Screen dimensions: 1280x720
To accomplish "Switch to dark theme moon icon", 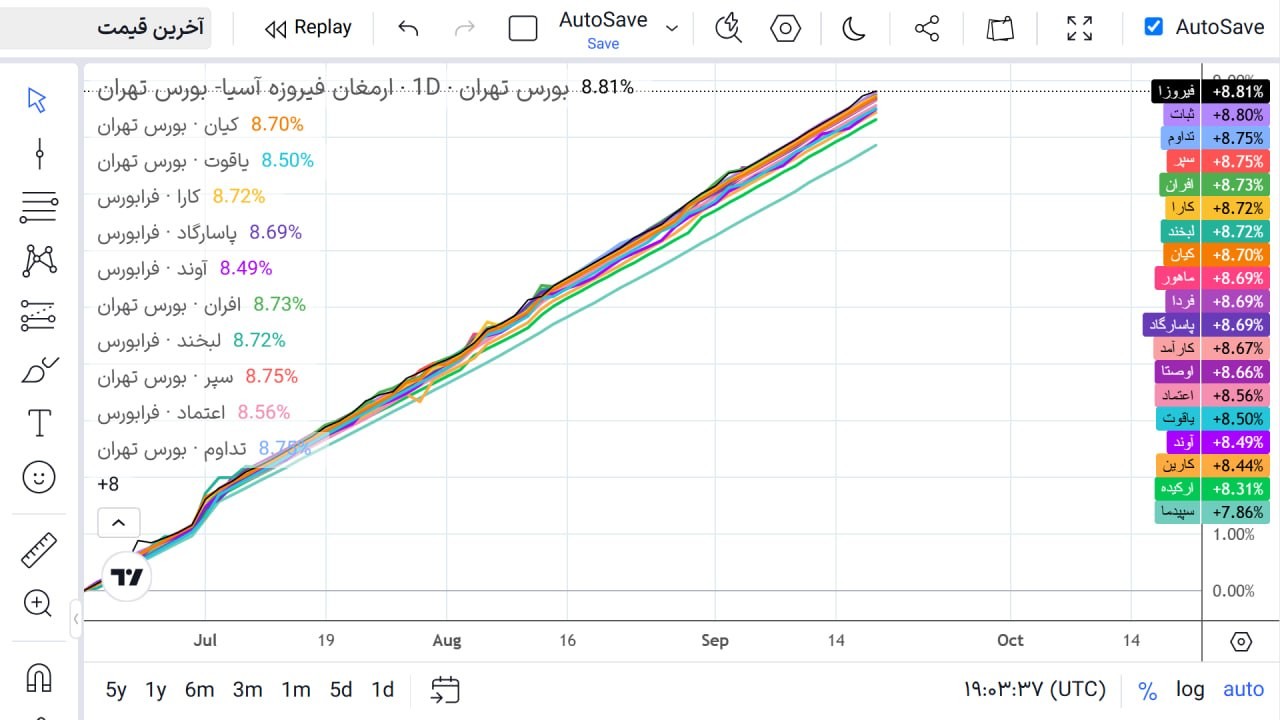I will click(853, 28).
